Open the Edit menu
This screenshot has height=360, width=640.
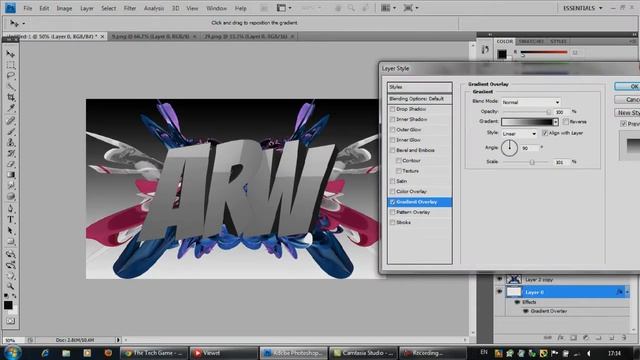click(44, 8)
